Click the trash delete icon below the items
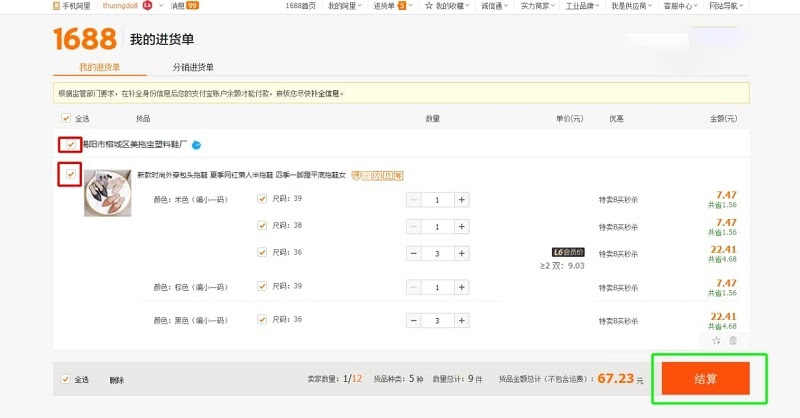Screen dimensions: 800x418 click(733, 340)
